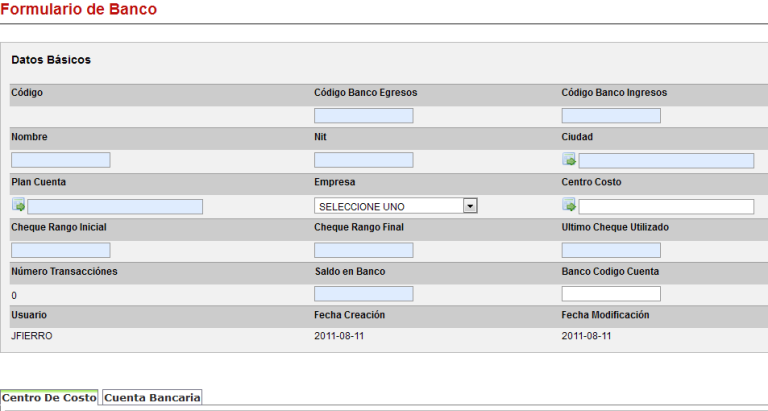Select the Banco Codigo Cuenta field
Screen dimensions: 768x411
click(x=610, y=294)
